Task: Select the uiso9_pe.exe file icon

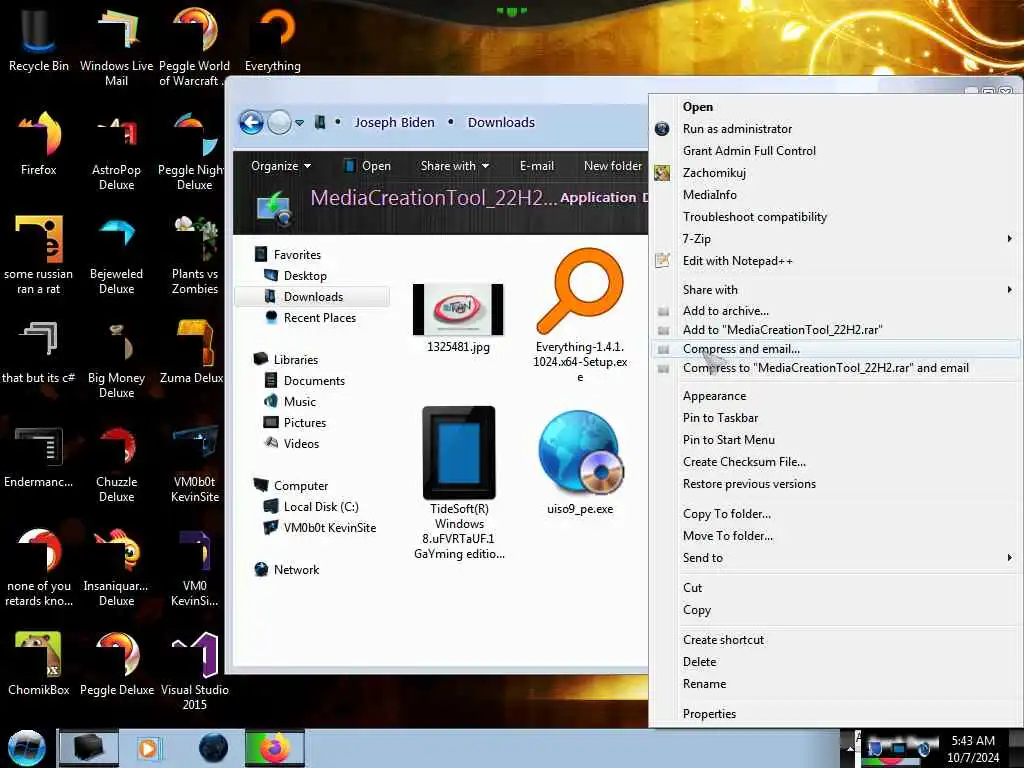Action: point(580,462)
